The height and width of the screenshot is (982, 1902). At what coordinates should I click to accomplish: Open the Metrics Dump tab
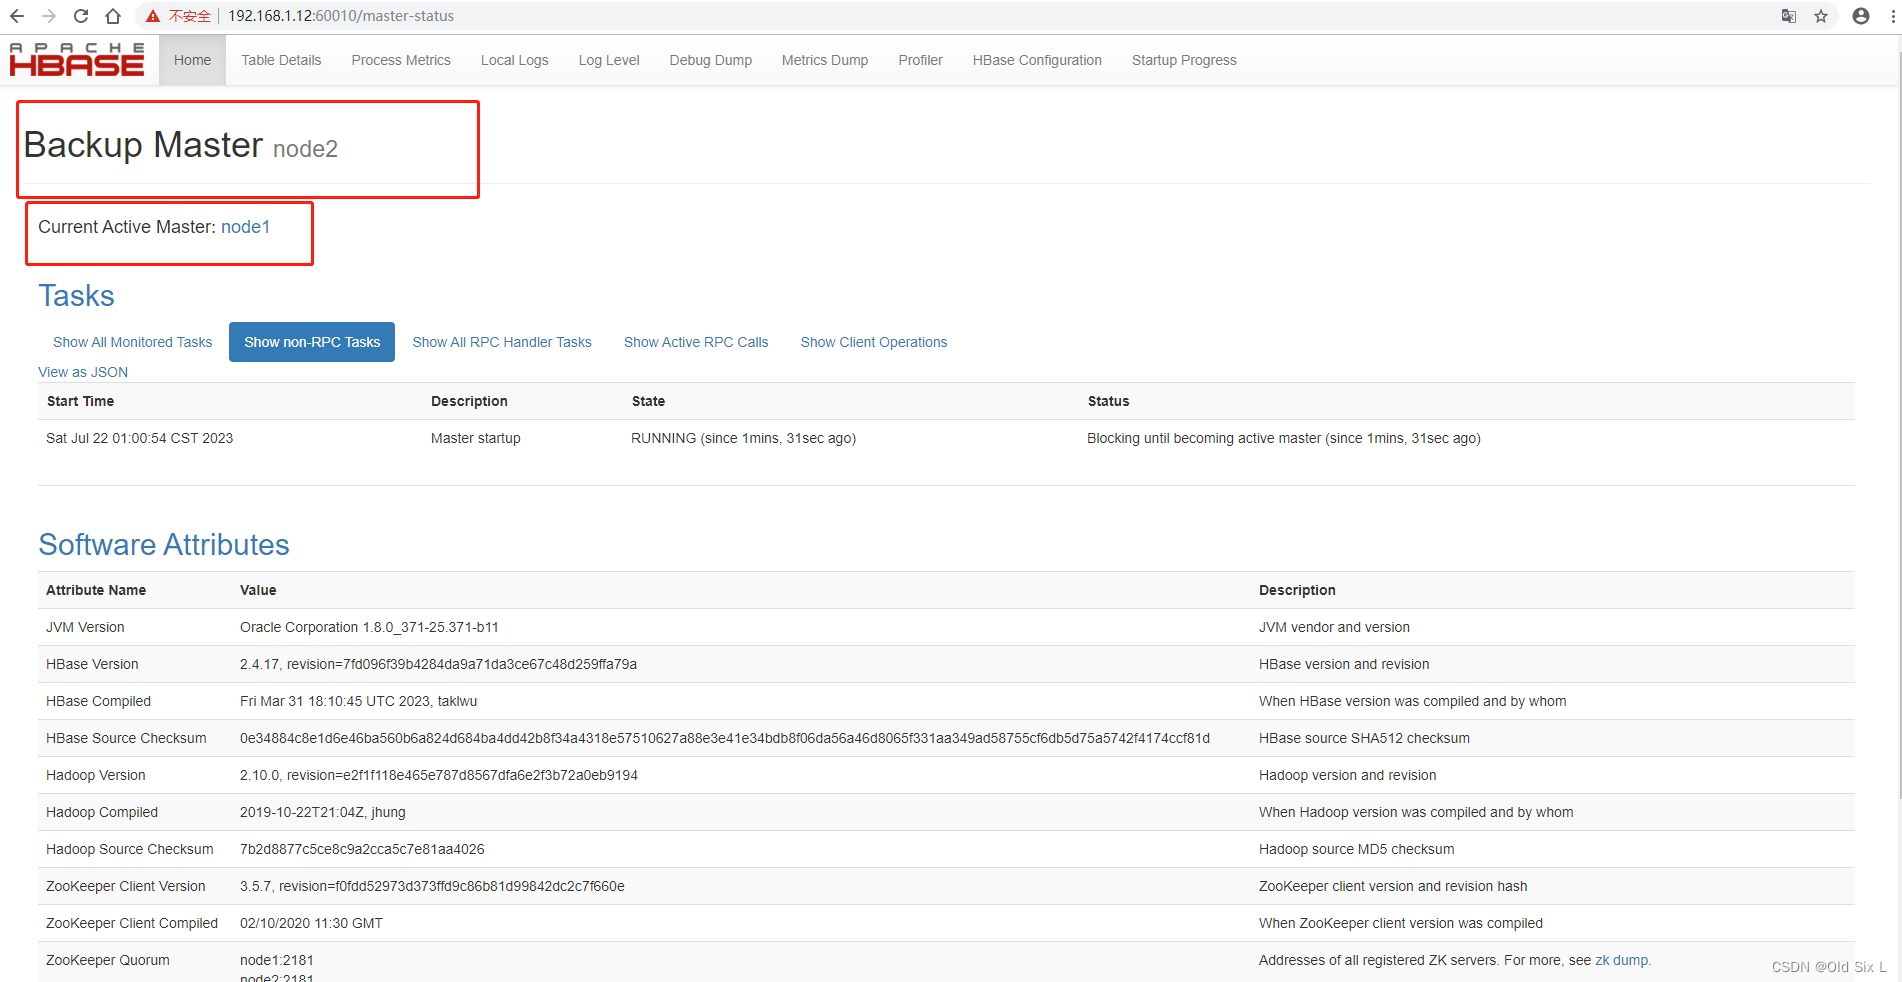[x=825, y=60]
